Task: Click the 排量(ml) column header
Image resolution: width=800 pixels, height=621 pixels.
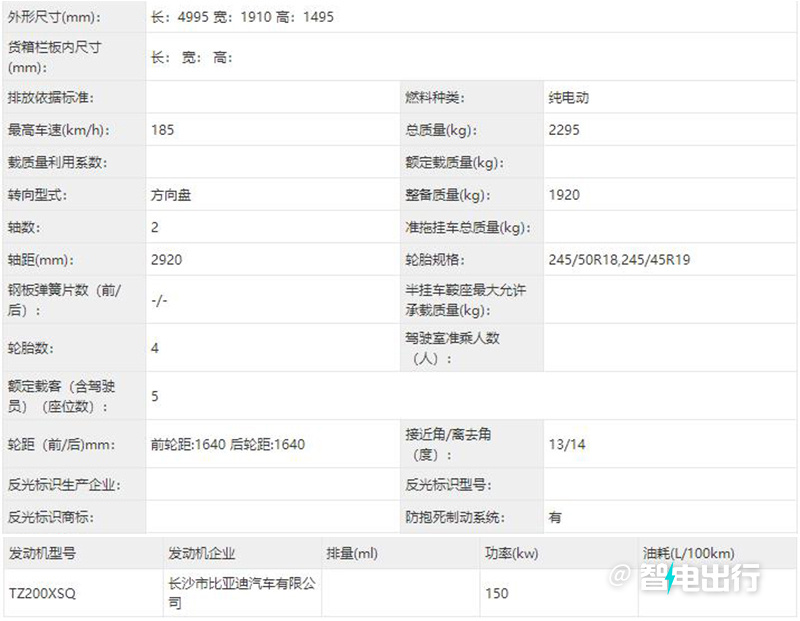Action: click(352, 553)
